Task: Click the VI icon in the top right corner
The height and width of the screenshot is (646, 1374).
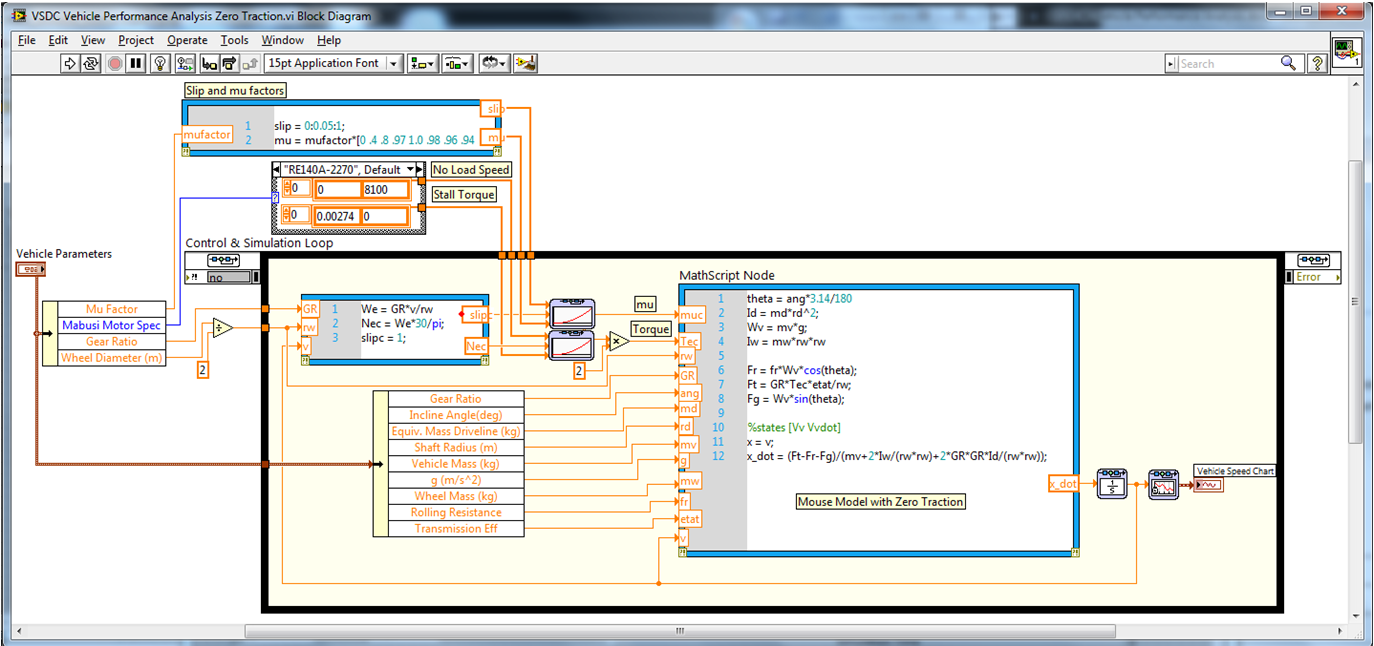Action: pos(1346,52)
